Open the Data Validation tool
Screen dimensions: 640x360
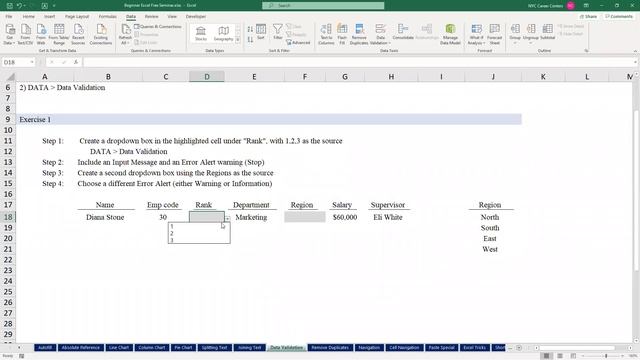coord(380,34)
